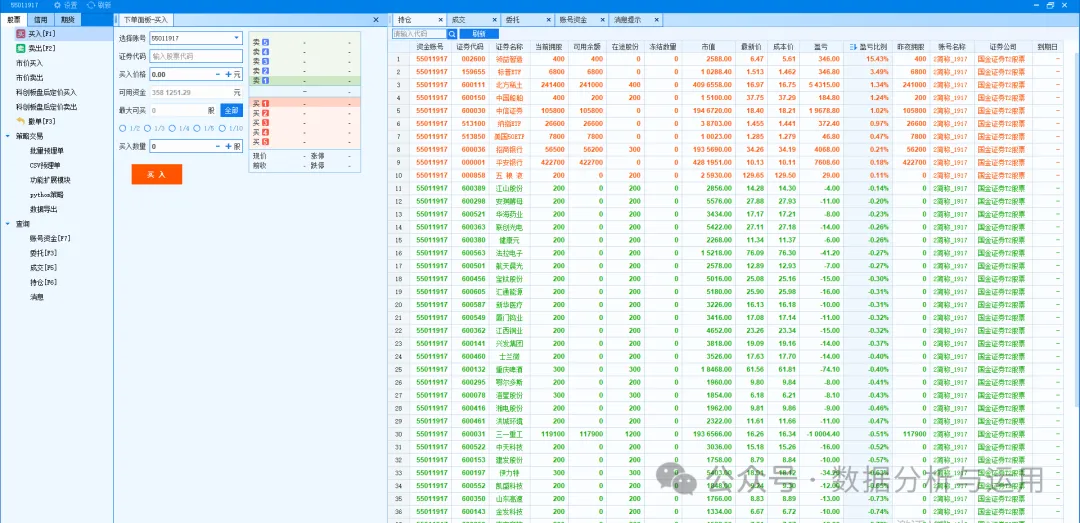The height and width of the screenshot is (523, 1080).
Task: Click the 证券代码 column header
Action: [x=469, y=47]
